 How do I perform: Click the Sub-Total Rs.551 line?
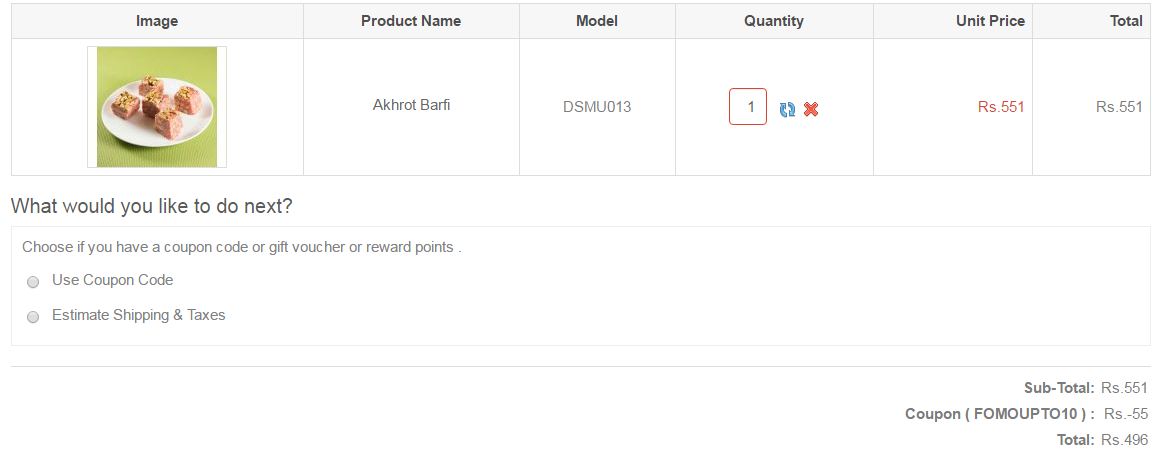[x=1085, y=388]
